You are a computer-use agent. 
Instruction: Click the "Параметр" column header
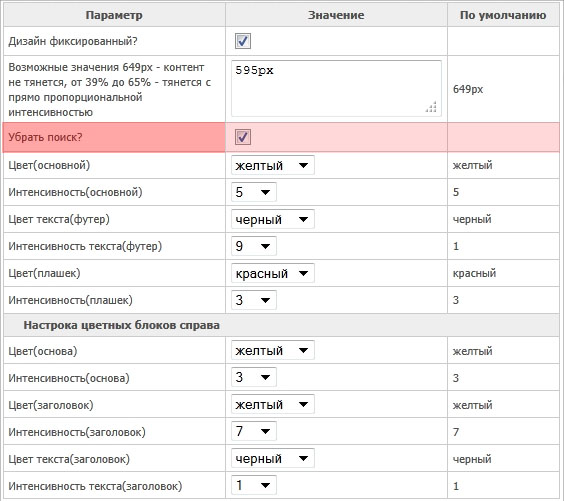click(x=114, y=15)
